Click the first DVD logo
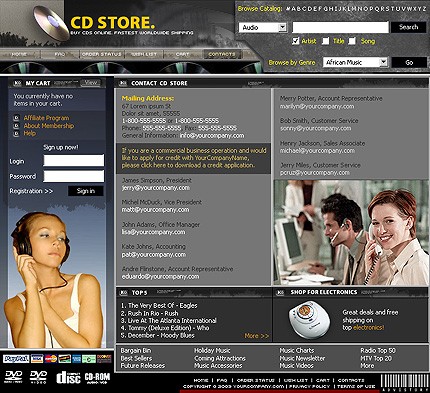Screen dimensions: 430x393 click(x=13, y=377)
